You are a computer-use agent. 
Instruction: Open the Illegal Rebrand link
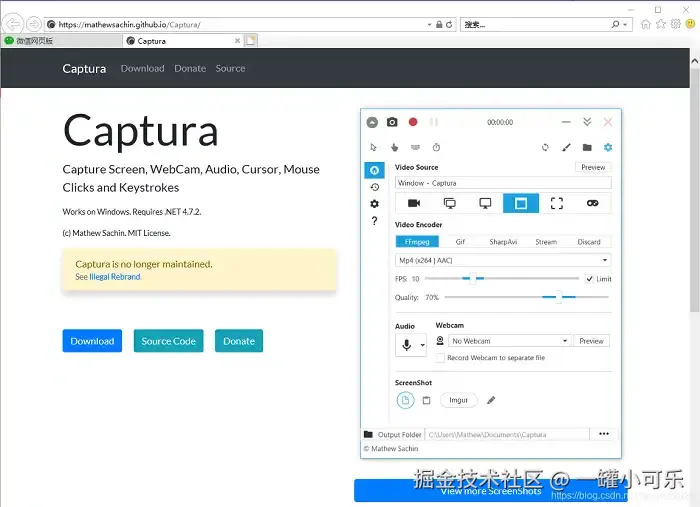click(x=115, y=277)
